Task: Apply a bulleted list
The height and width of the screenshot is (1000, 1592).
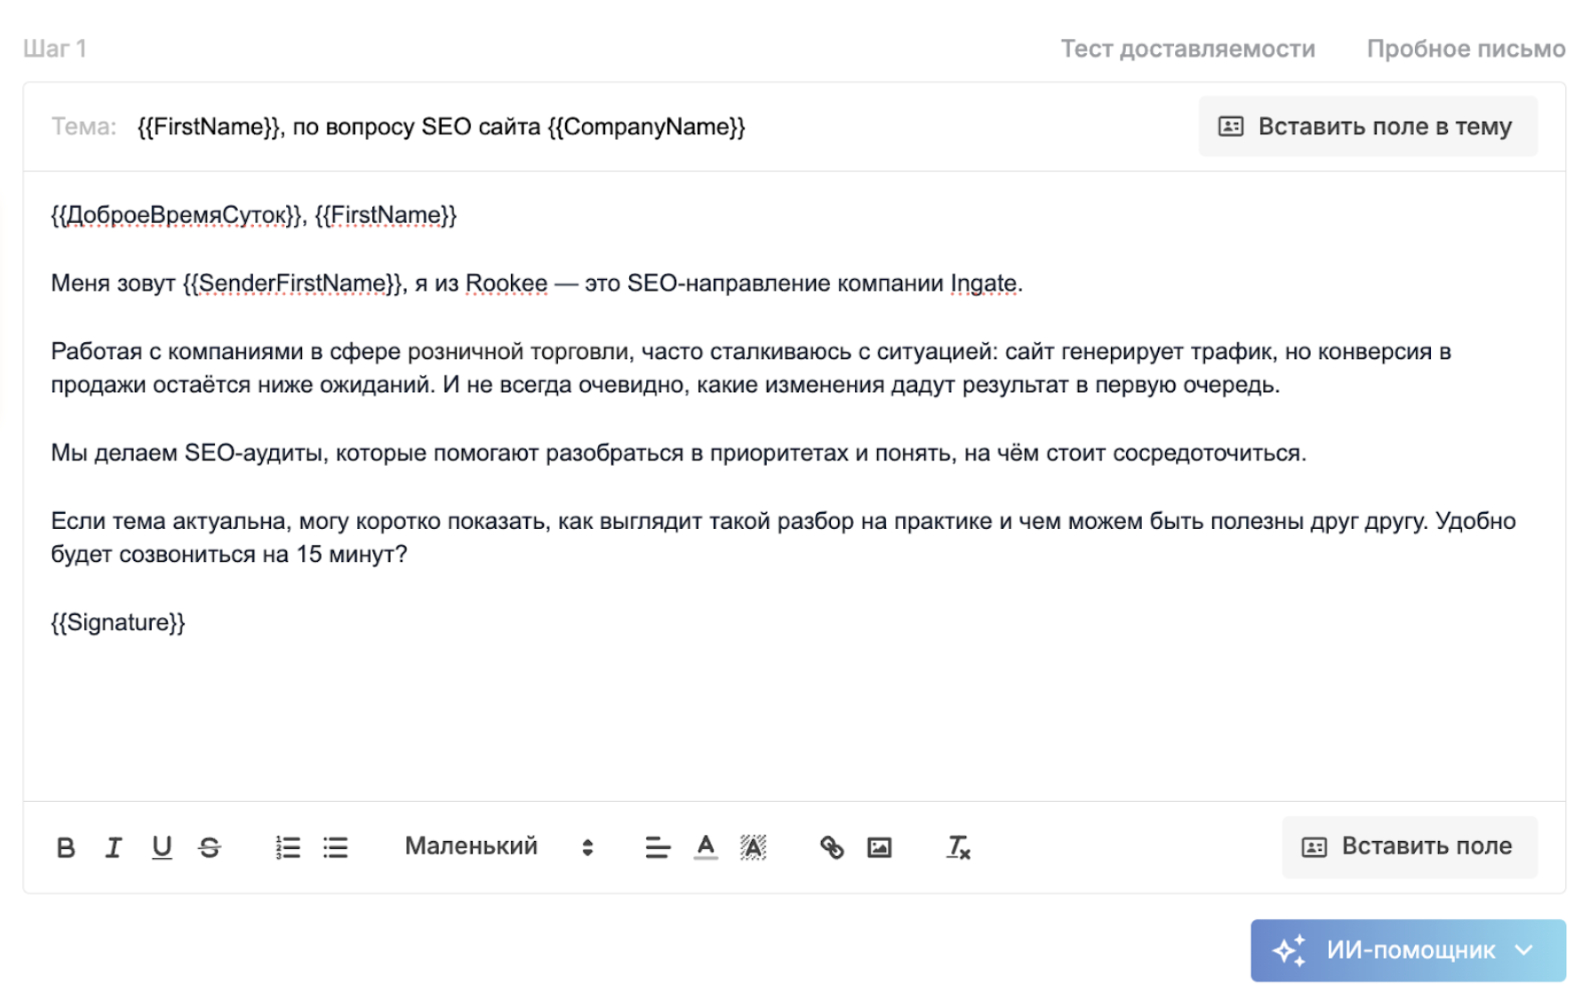Action: pyautogui.click(x=336, y=847)
